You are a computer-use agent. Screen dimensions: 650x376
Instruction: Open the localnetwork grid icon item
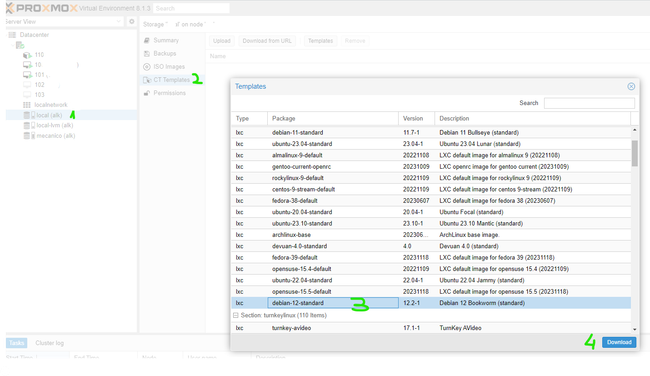click(27, 105)
